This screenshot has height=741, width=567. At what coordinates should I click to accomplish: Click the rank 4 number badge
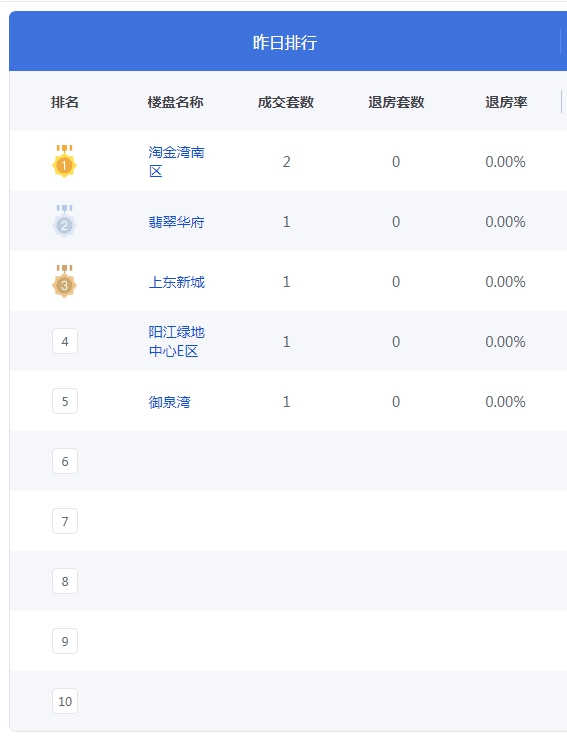(65, 341)
